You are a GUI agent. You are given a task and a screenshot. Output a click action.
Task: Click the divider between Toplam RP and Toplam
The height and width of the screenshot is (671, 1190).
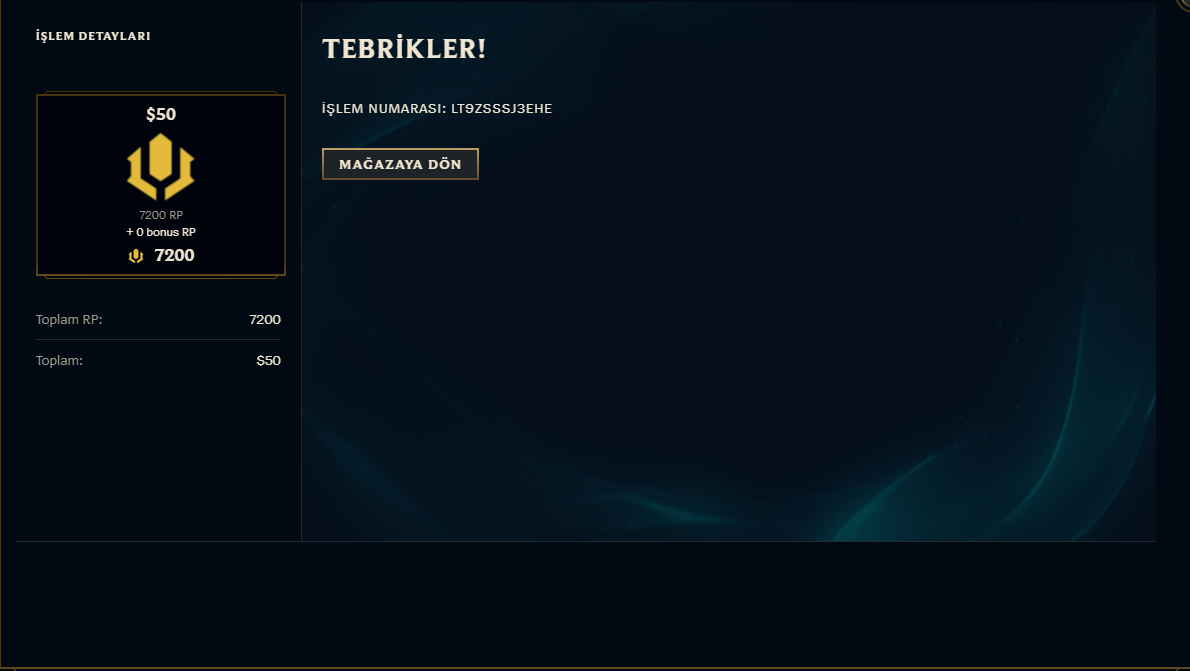click(x=158, y=339)
